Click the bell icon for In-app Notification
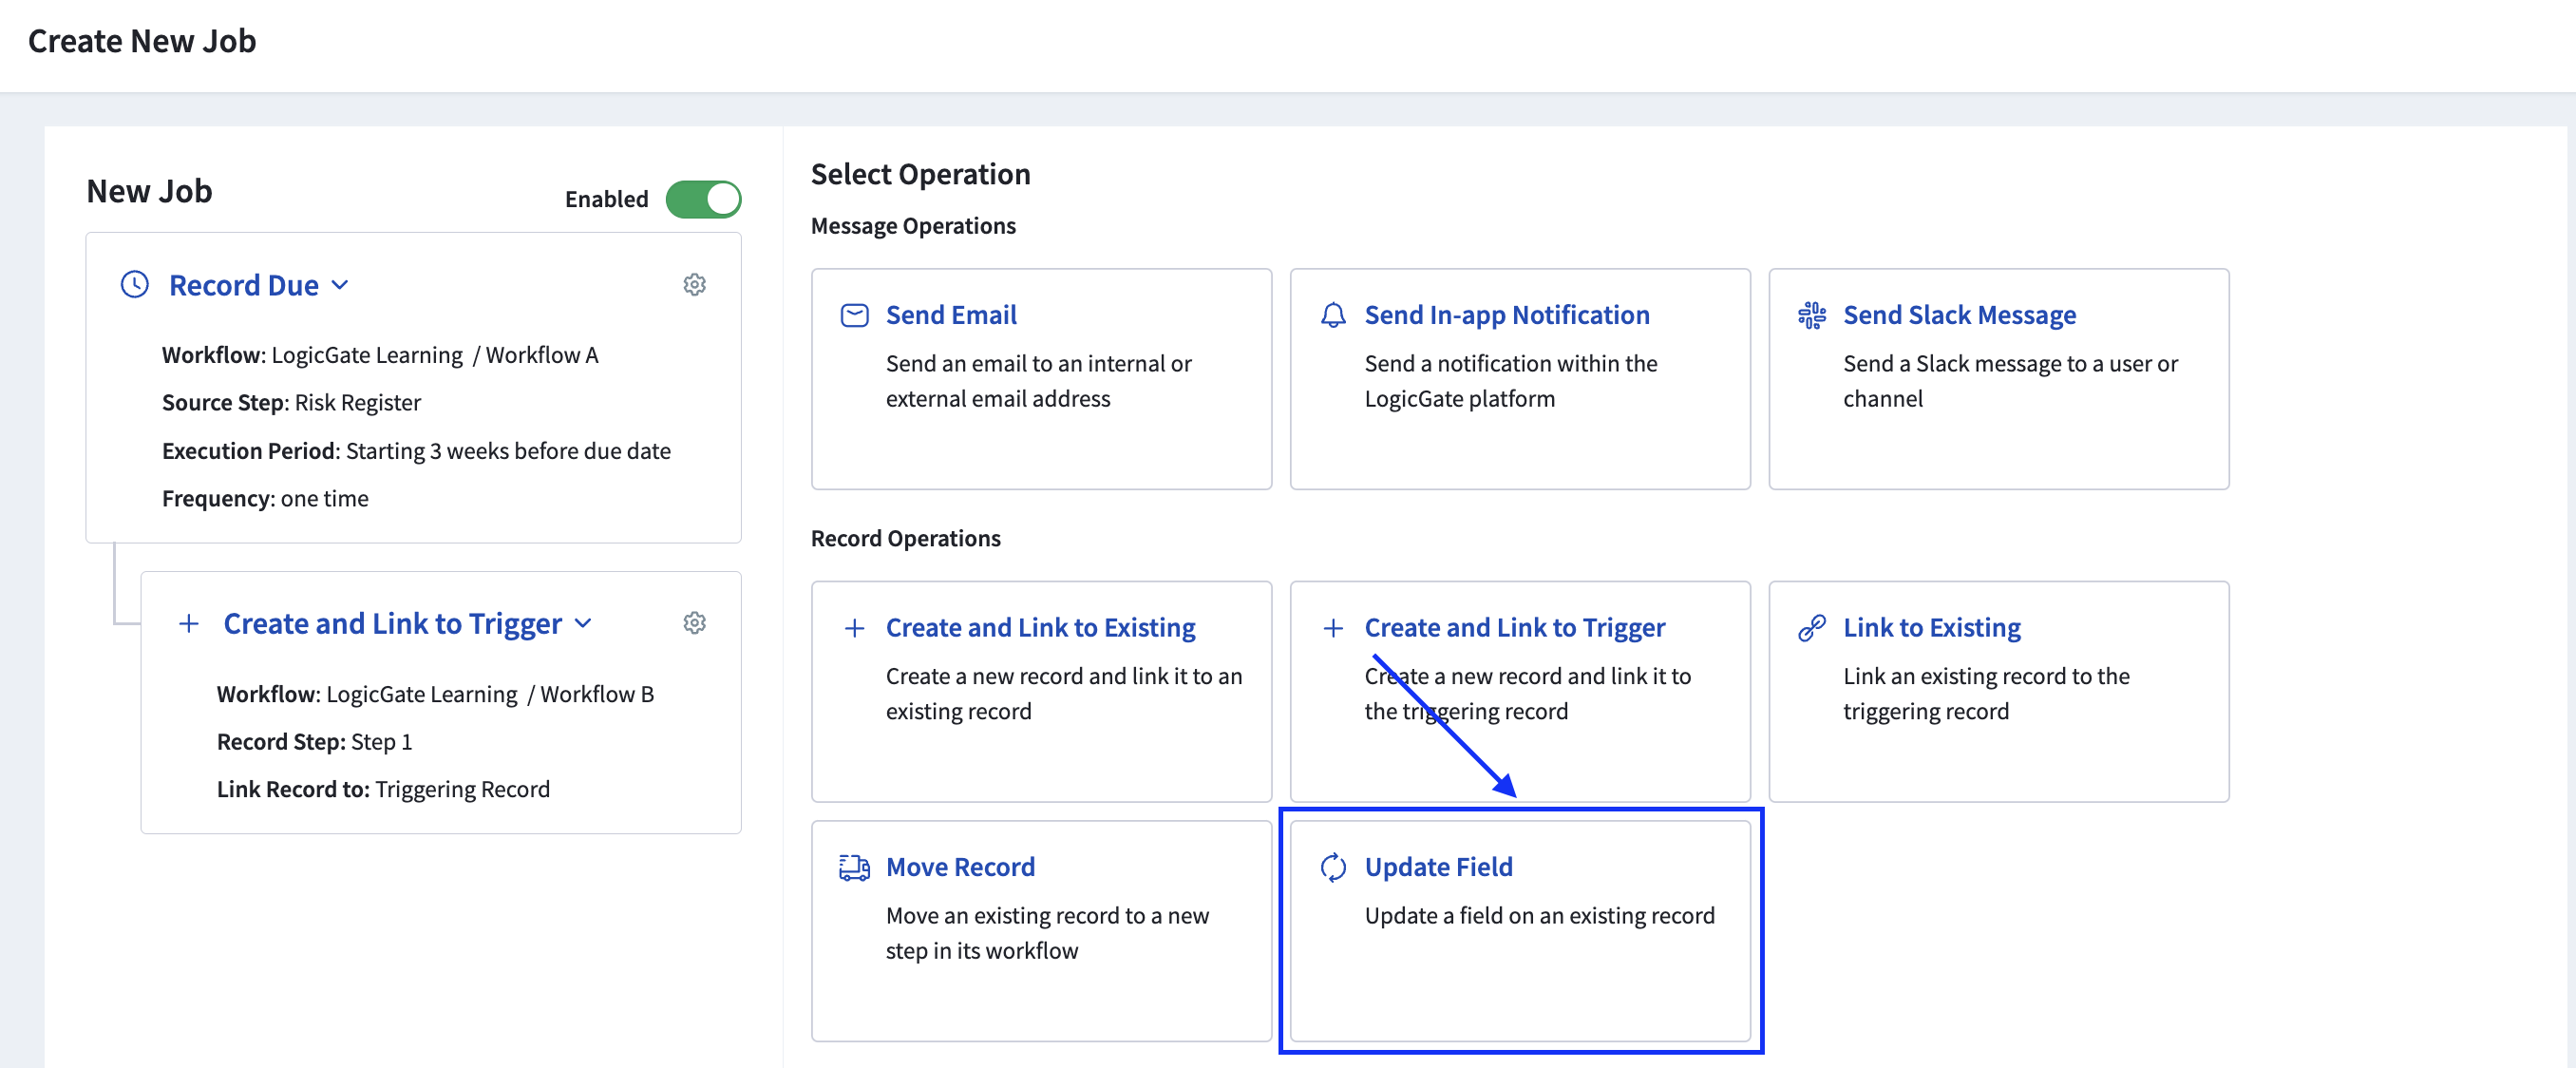Image resolution: width=2576 pixels, height=1068 pixels. [1332, 315]
